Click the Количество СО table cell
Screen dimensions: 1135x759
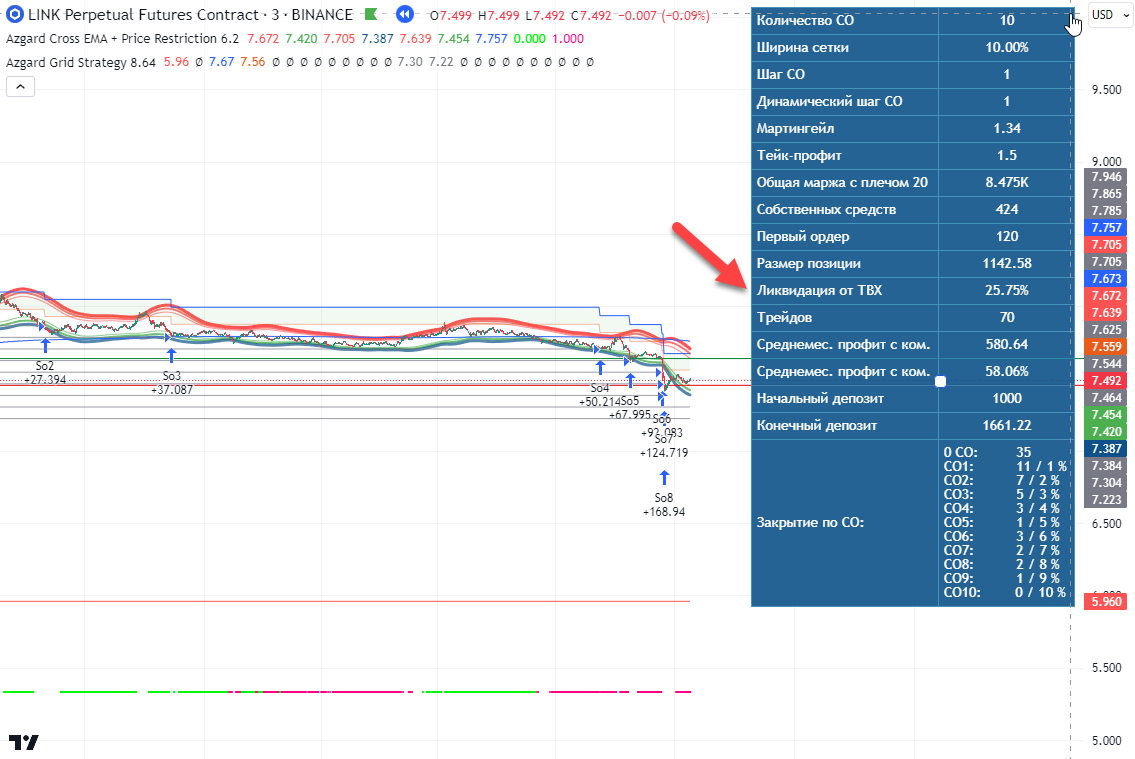click(845, 20)
